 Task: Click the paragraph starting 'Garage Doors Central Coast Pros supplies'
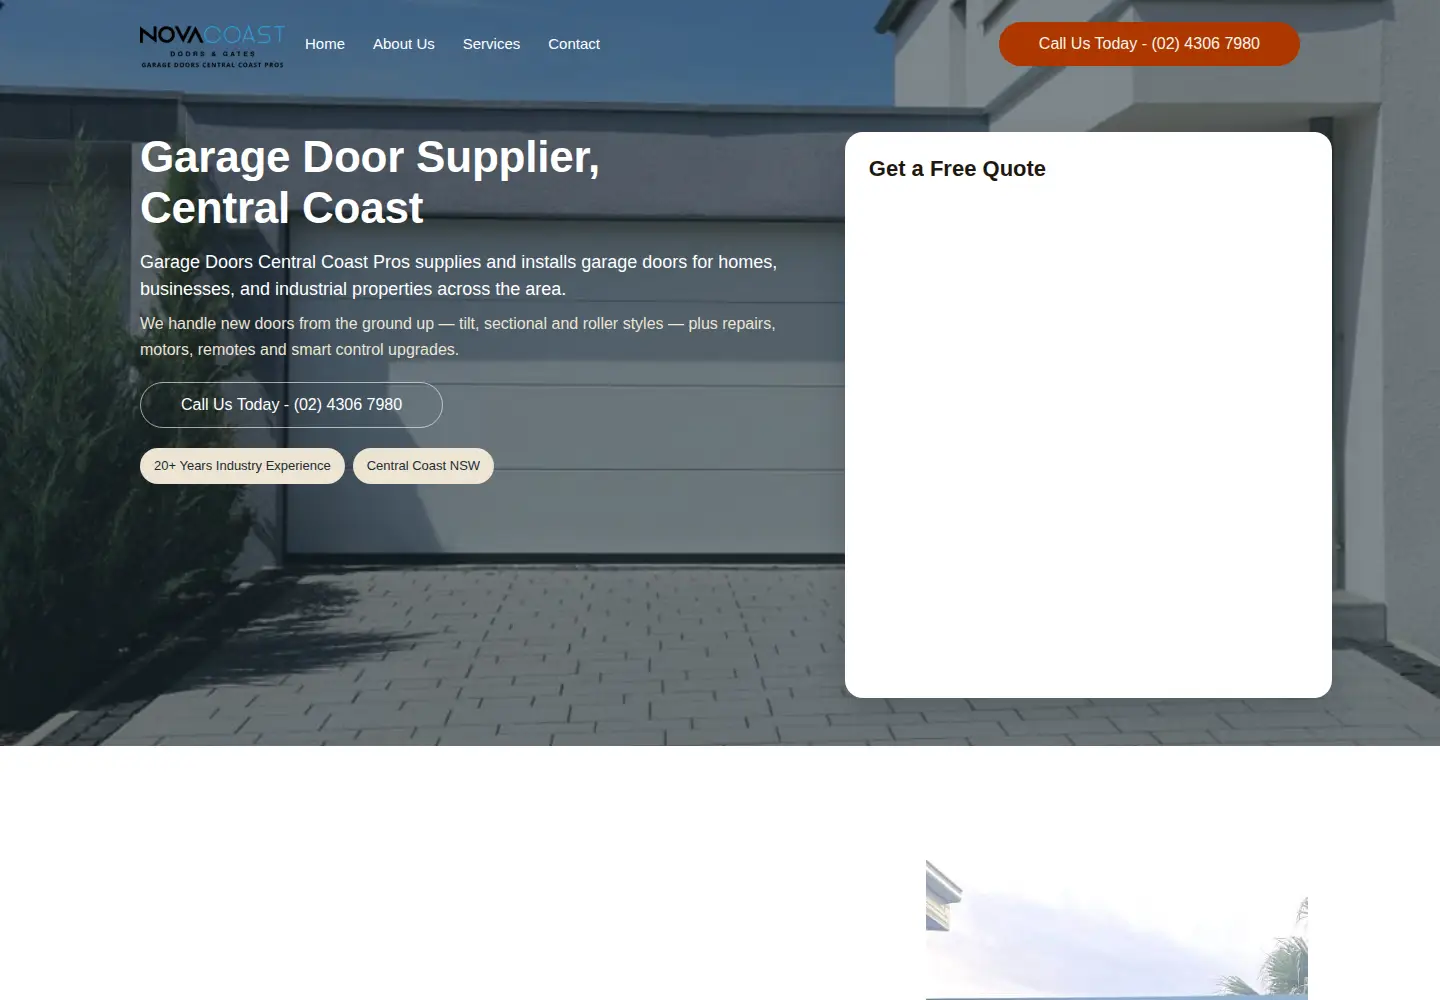[458, 275]
